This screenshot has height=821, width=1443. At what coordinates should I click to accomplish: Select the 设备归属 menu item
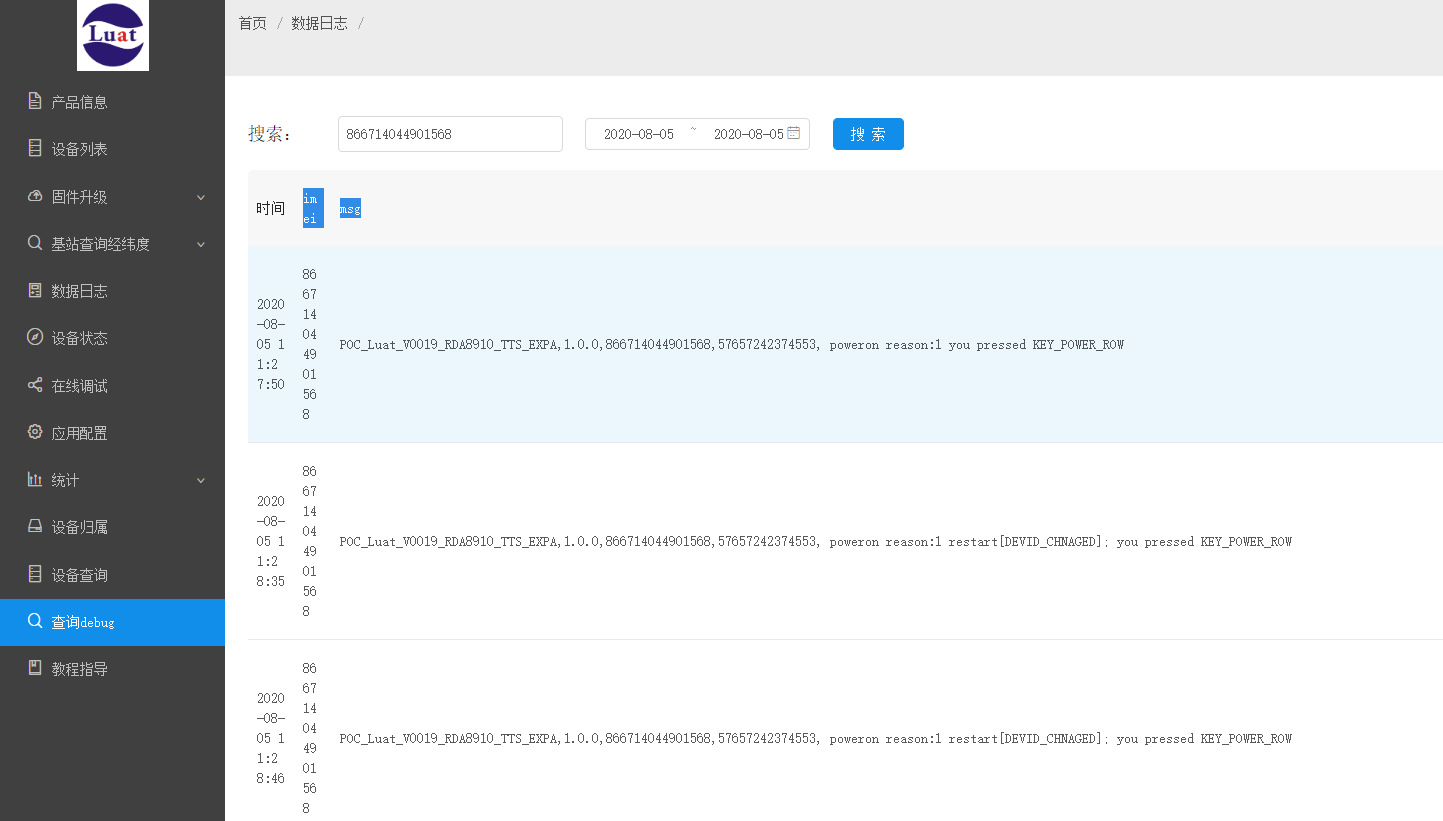pyautogui.click(x=112, y=527)
